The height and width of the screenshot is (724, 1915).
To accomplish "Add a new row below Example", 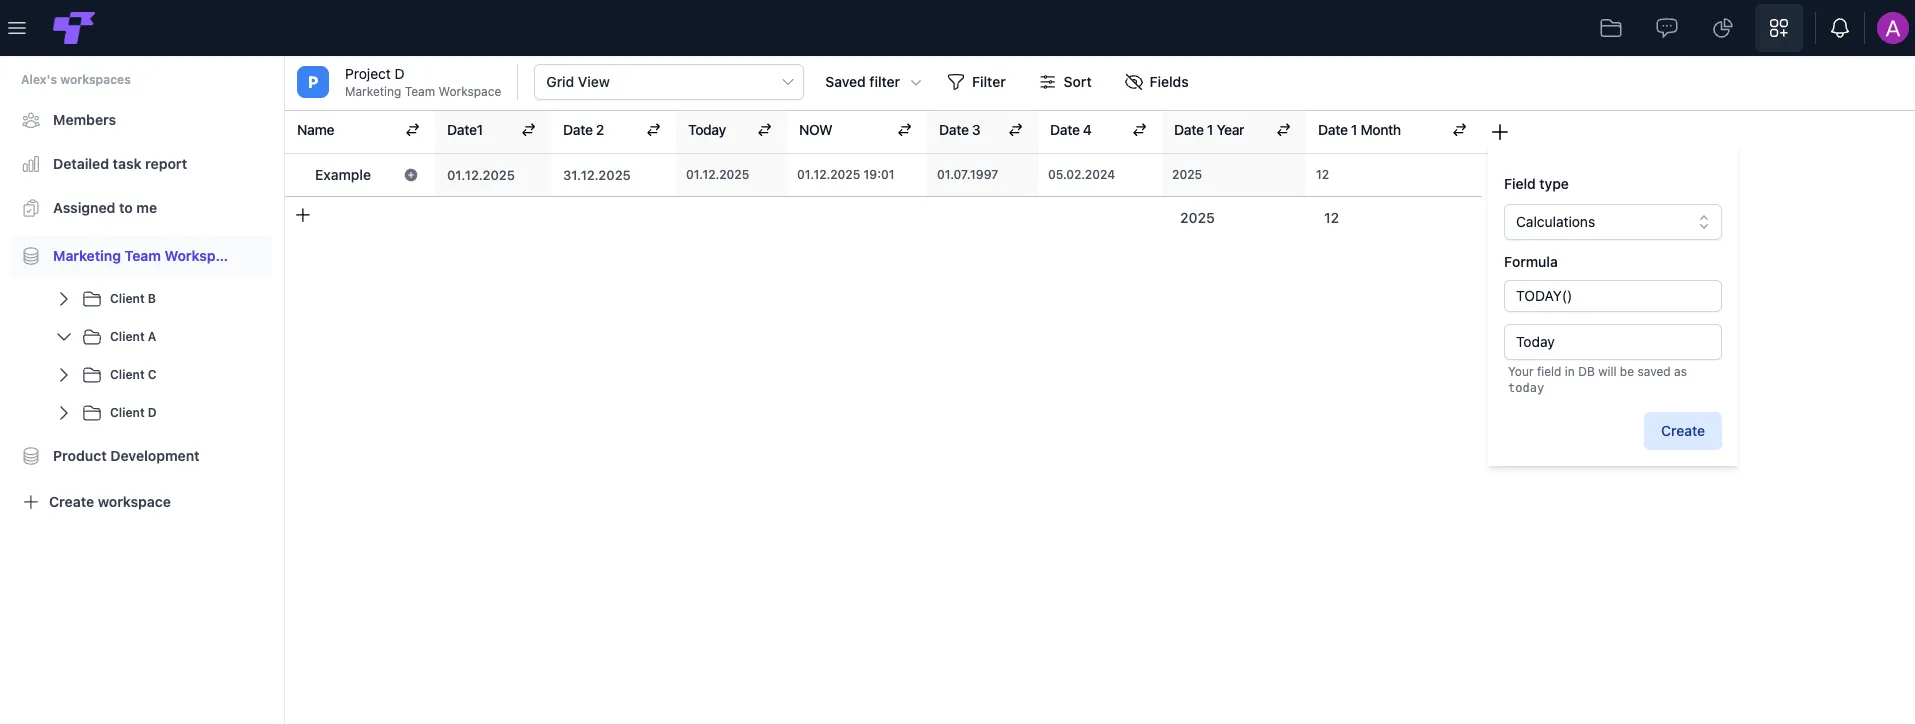I will (303, 215).
